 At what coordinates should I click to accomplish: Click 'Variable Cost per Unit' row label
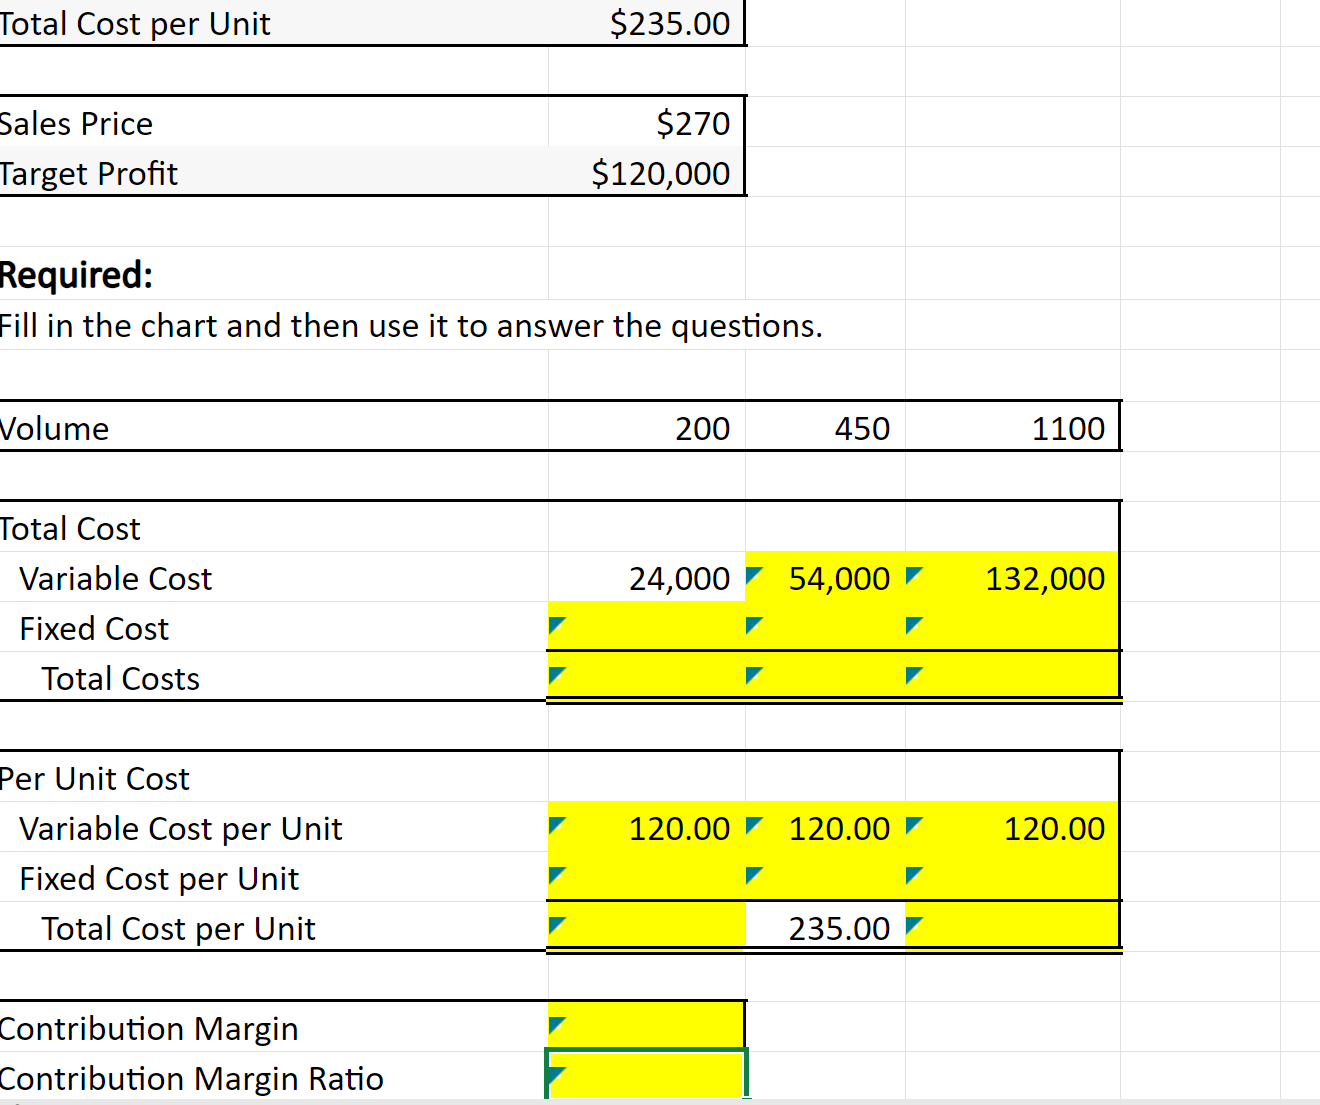pos(274,827)
